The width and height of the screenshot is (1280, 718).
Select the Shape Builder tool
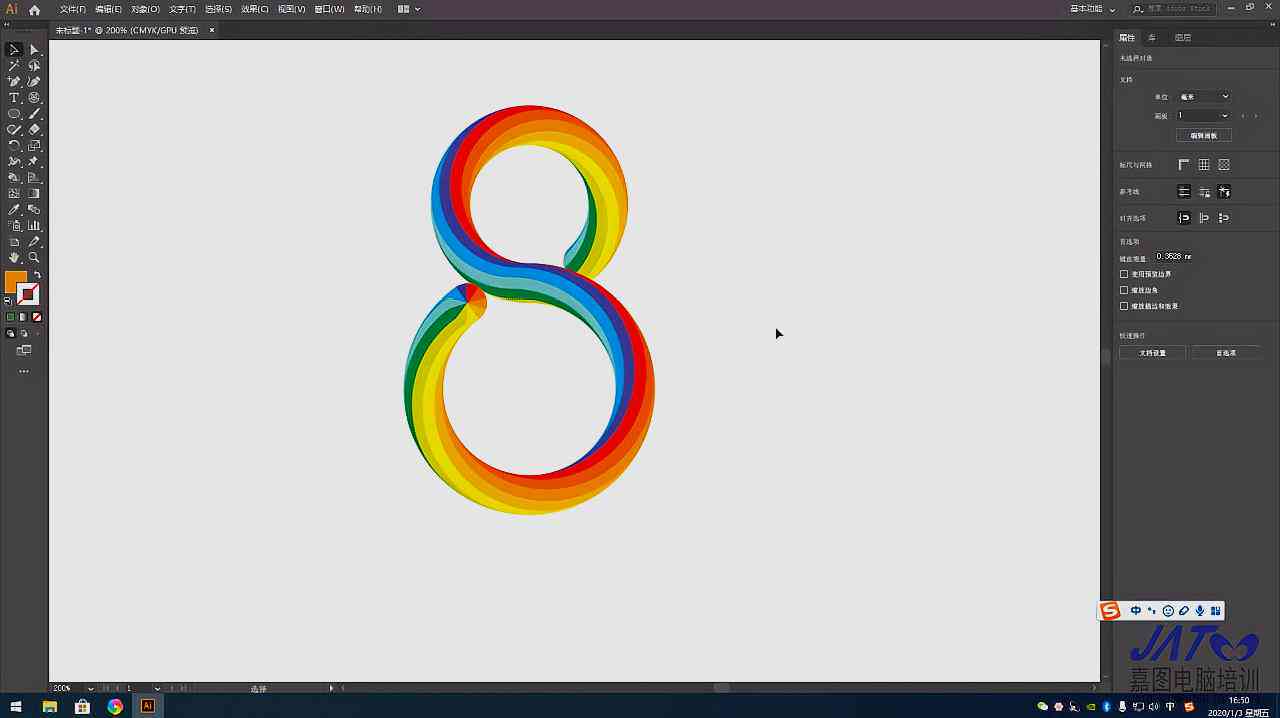pyautogui.click(x=14, y=177)
